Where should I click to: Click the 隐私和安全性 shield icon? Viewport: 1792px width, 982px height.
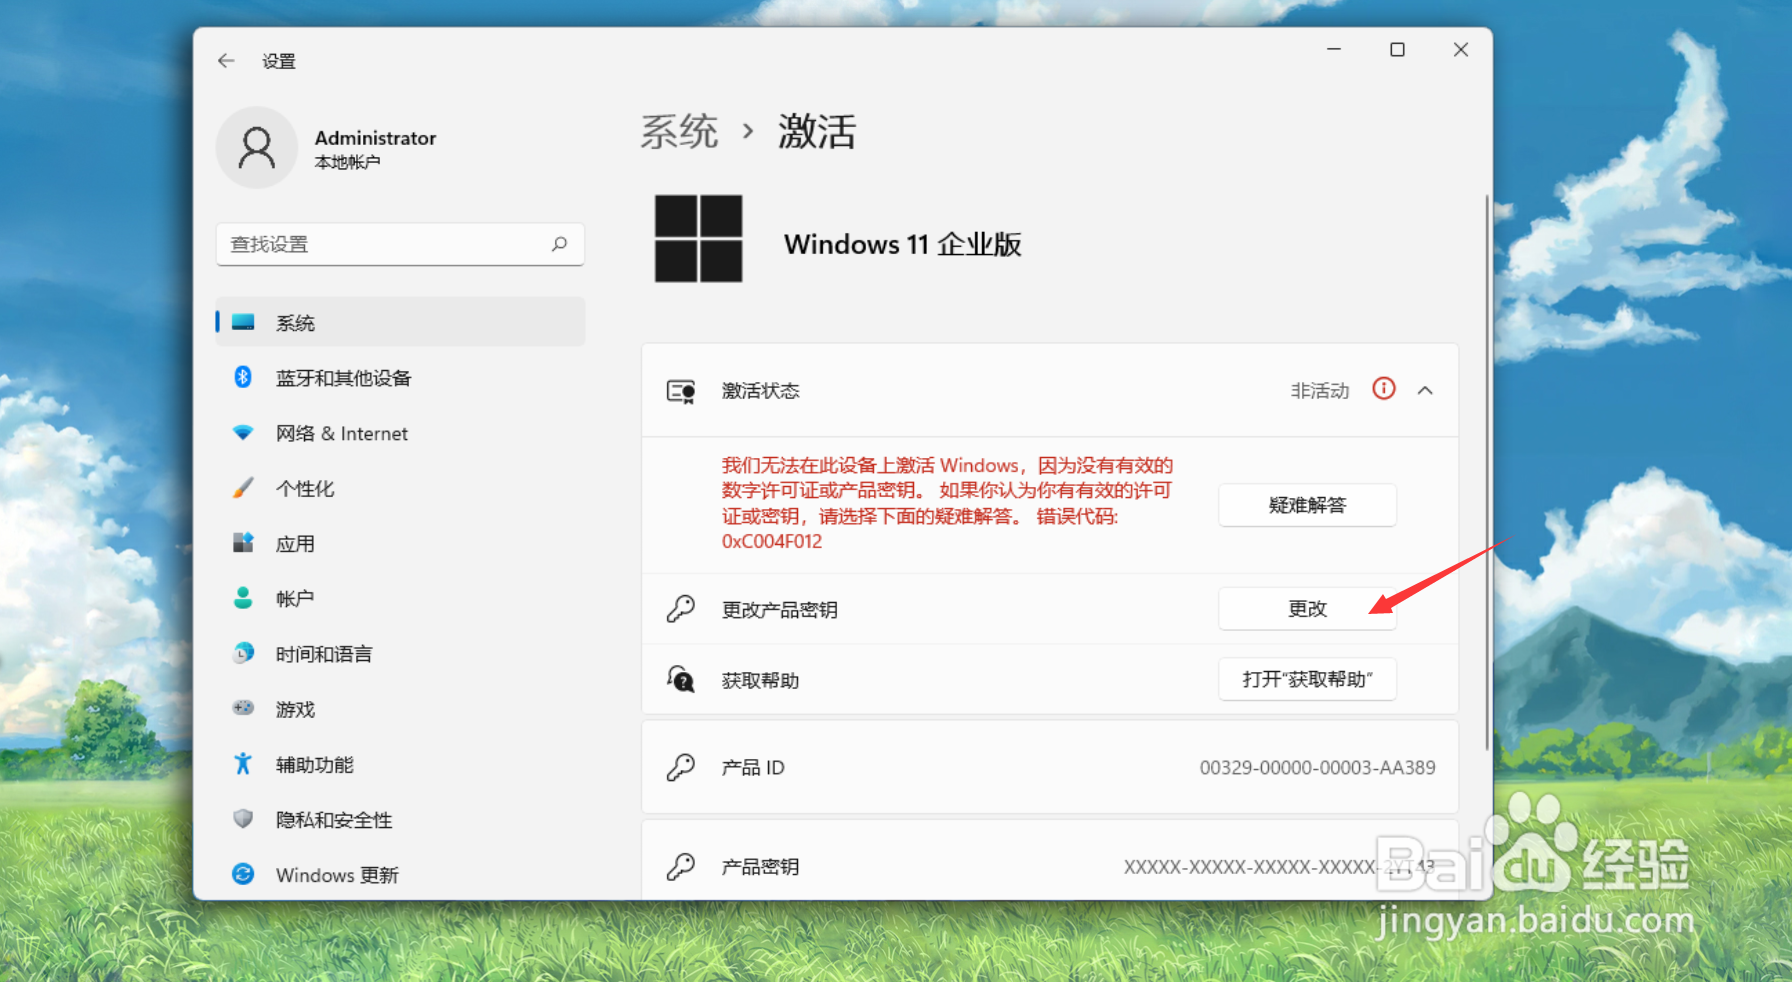click(x=243, y=819)
